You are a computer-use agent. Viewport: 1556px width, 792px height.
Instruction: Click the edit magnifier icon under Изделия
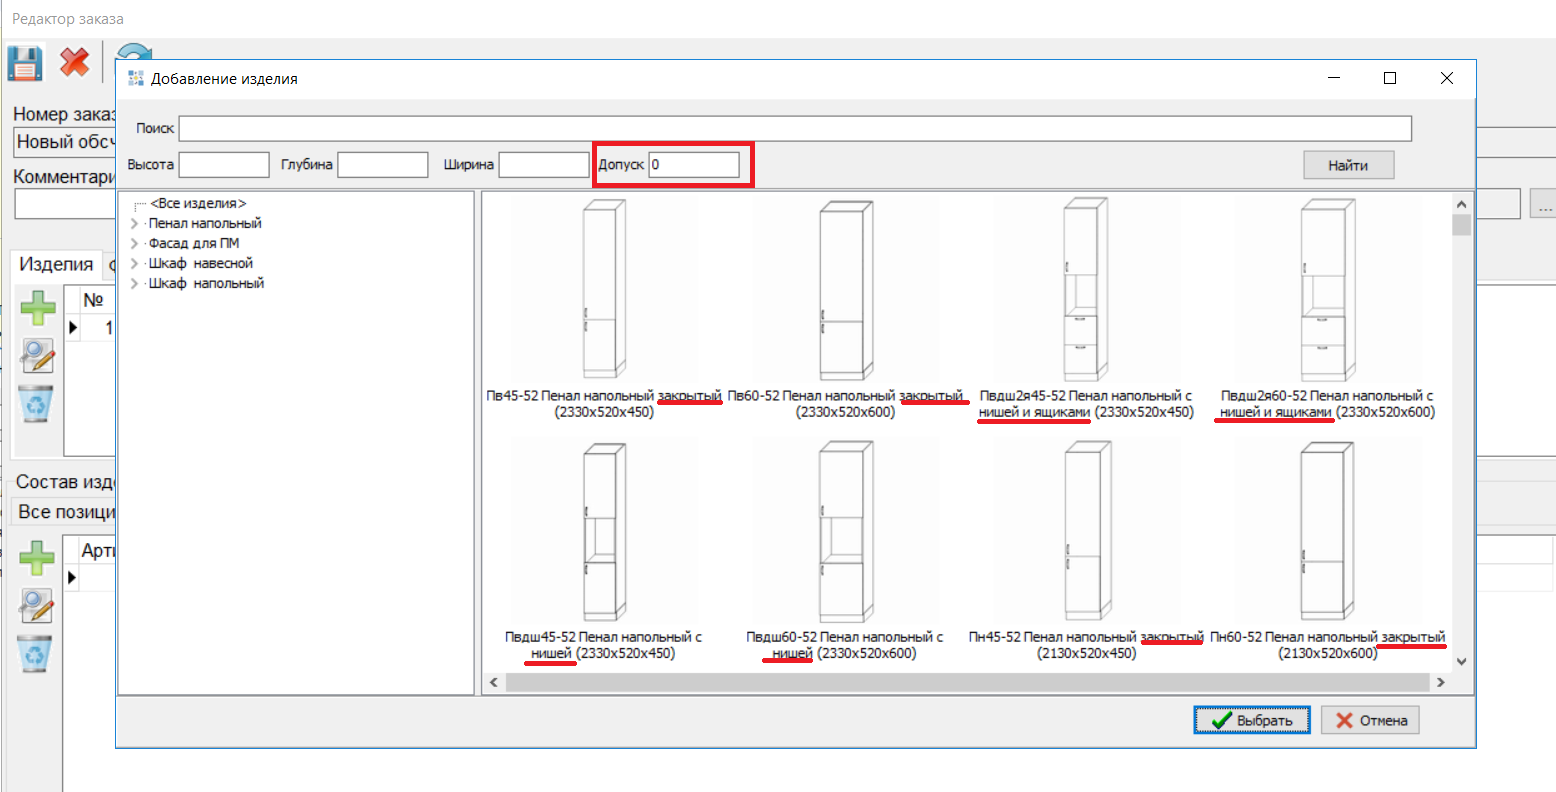(38, 355)
